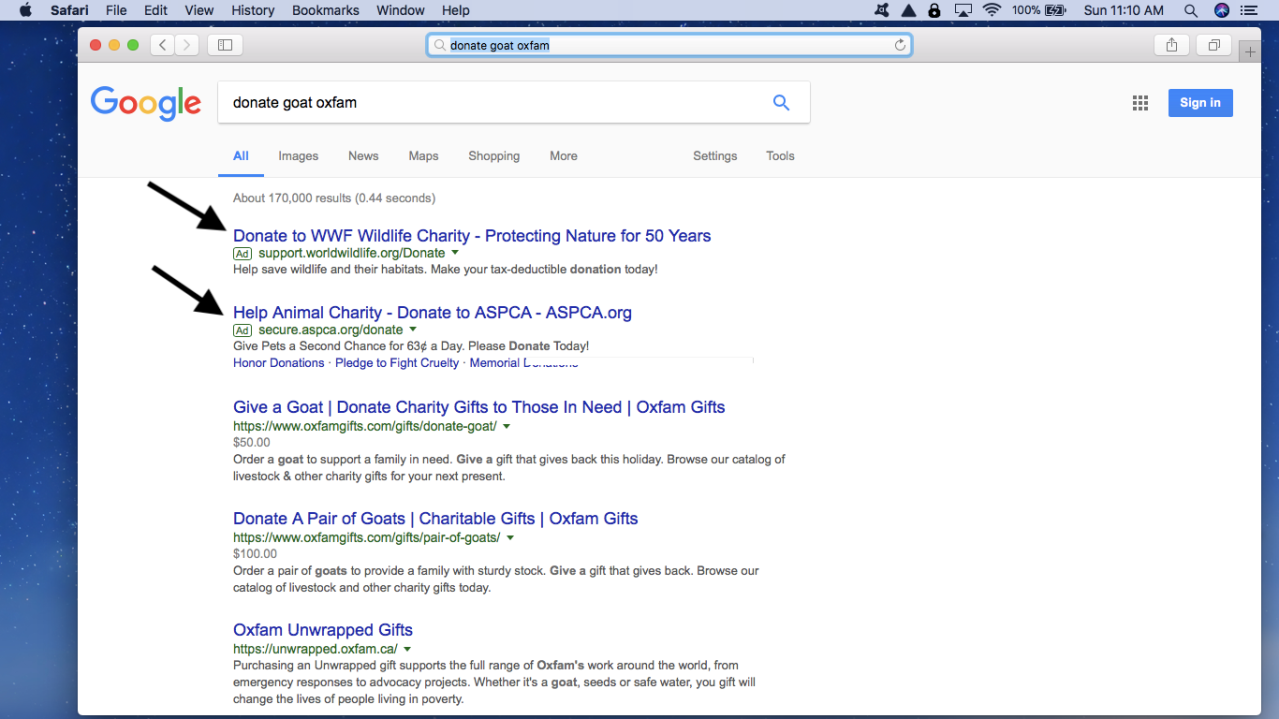Open the Google apps grid icon
The height and width of the screenshot is (719, 1279).
coord(1140,103)
